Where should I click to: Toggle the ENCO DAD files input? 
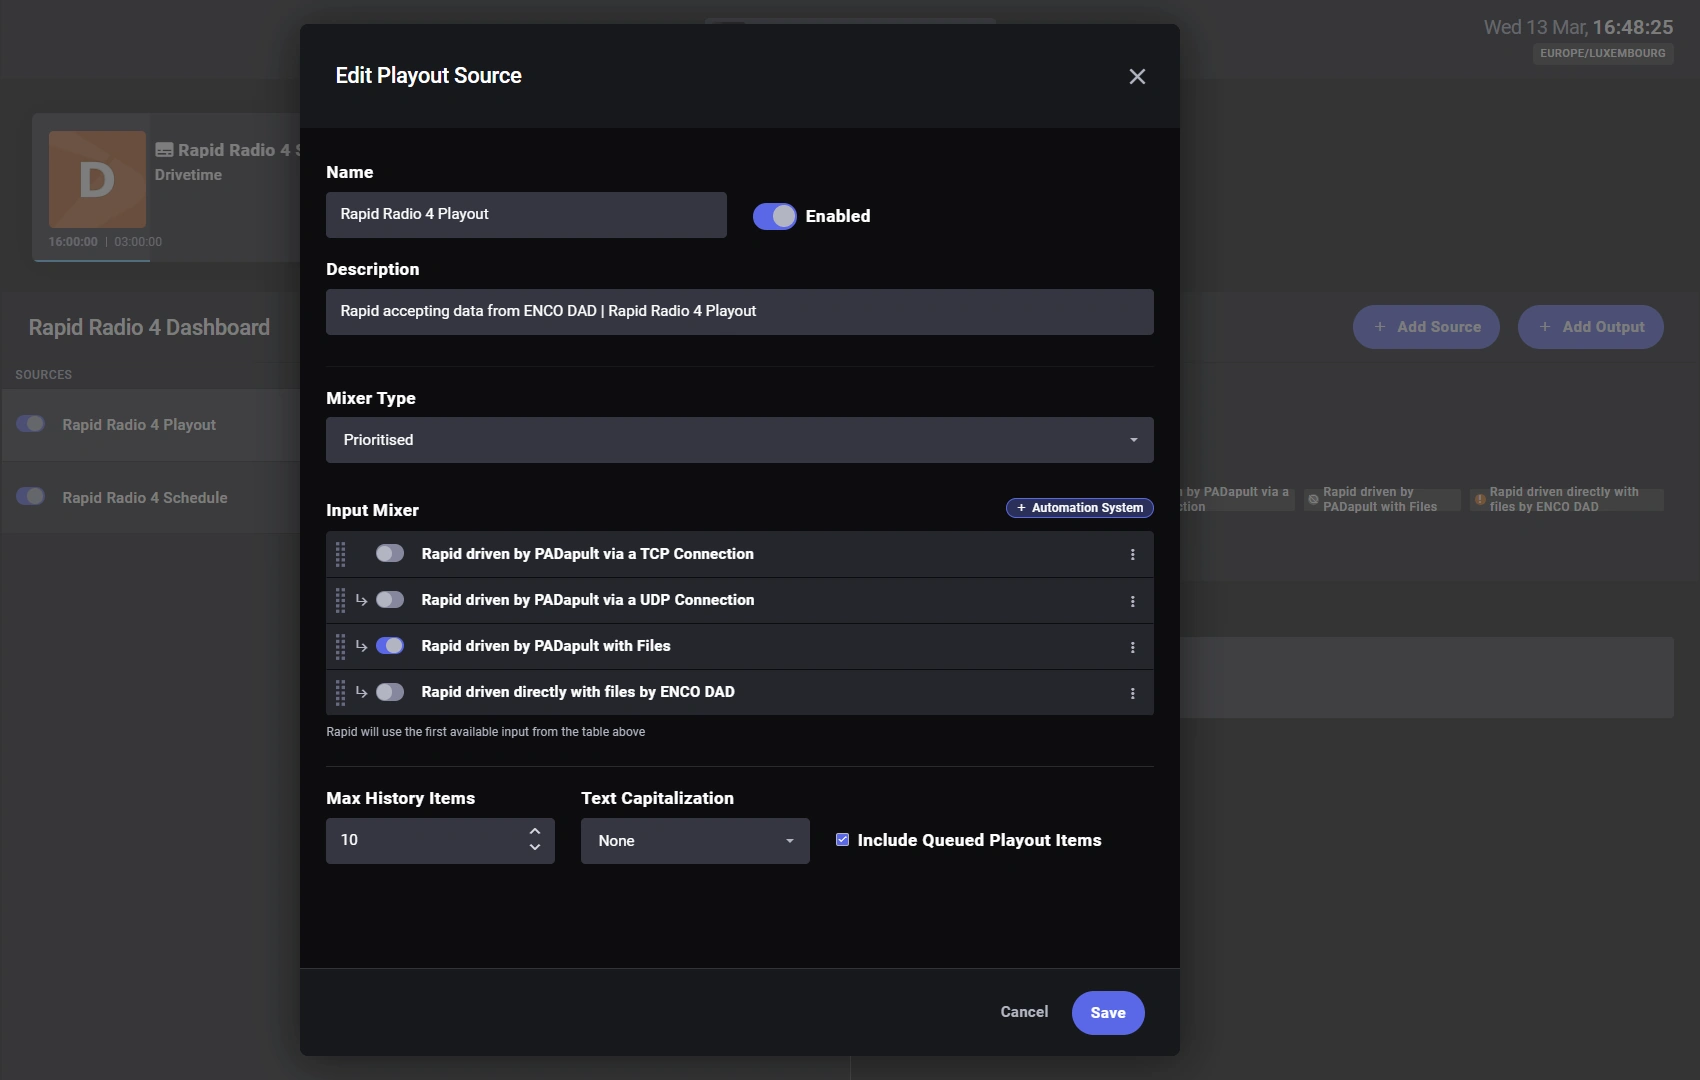pyautogui.click(x=390, y=692)
